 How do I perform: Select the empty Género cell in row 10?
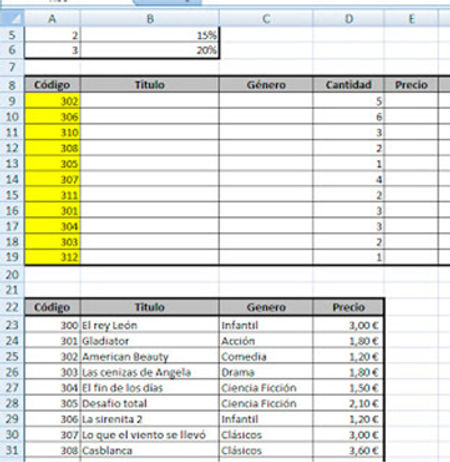(266, 116)
